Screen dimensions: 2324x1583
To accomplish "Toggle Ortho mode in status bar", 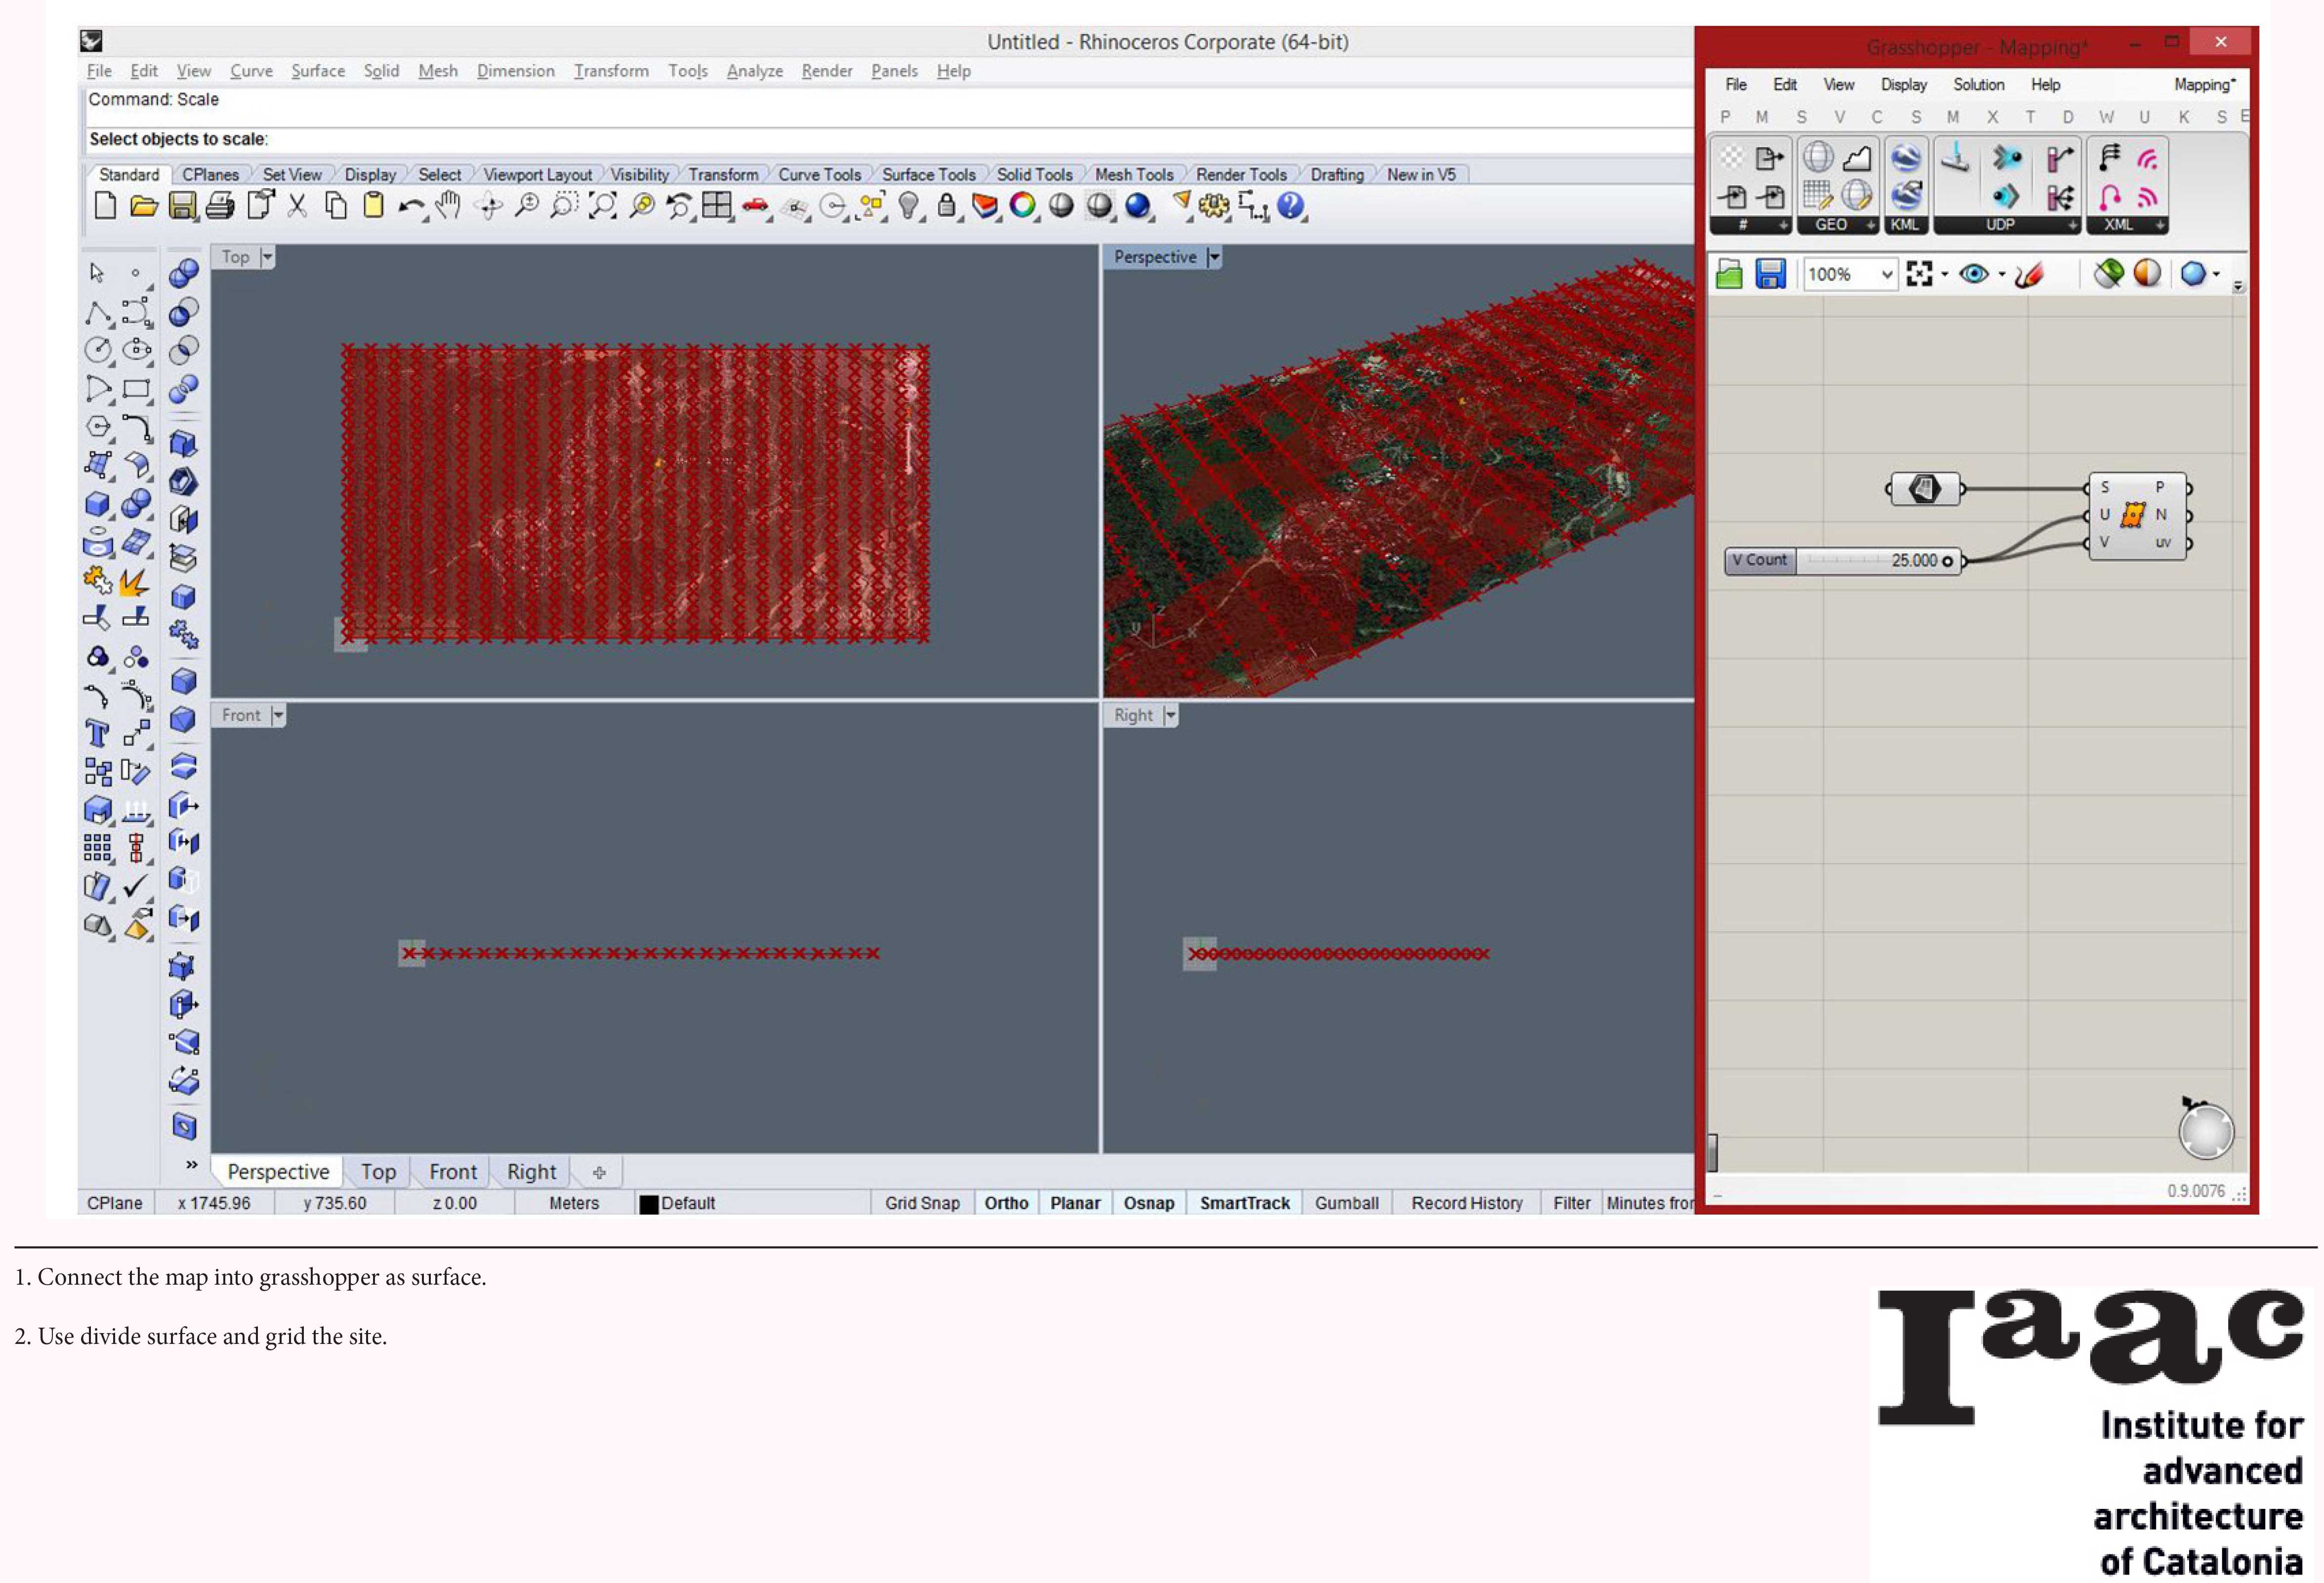I will pos(1006,1203).
